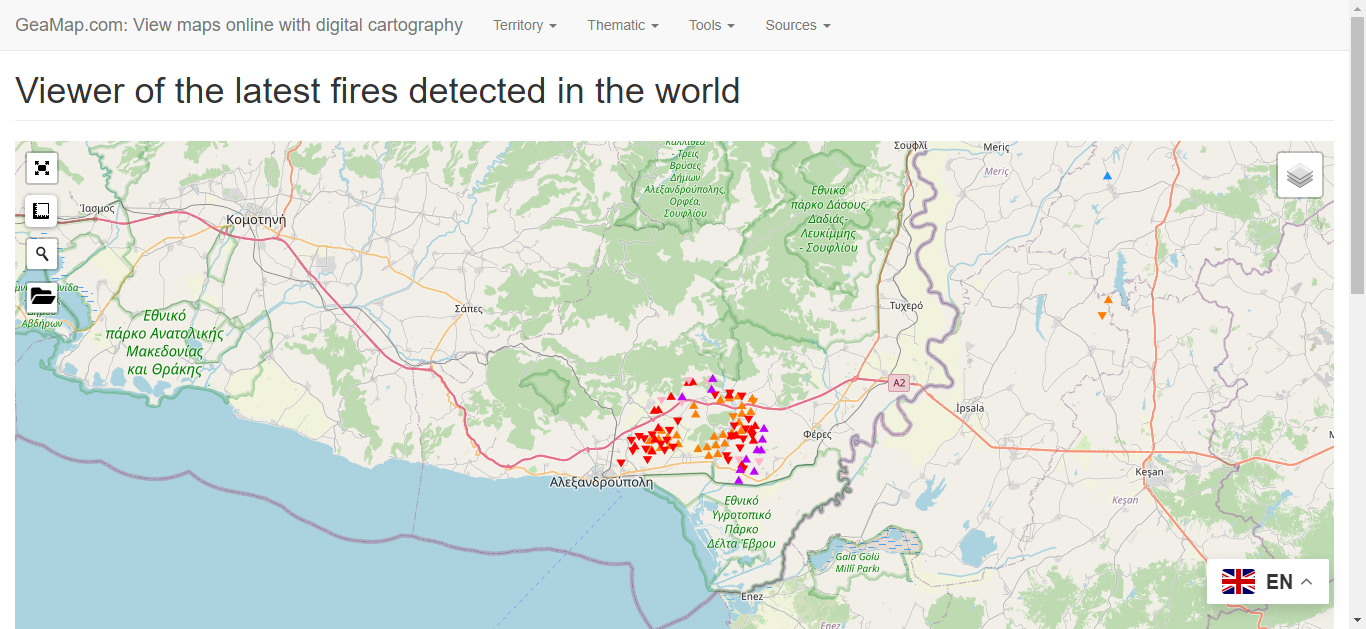Viewport: 1366px width, 629px height.
Task: Select the UK flag language icon
Action: (x=1238, y=582)
